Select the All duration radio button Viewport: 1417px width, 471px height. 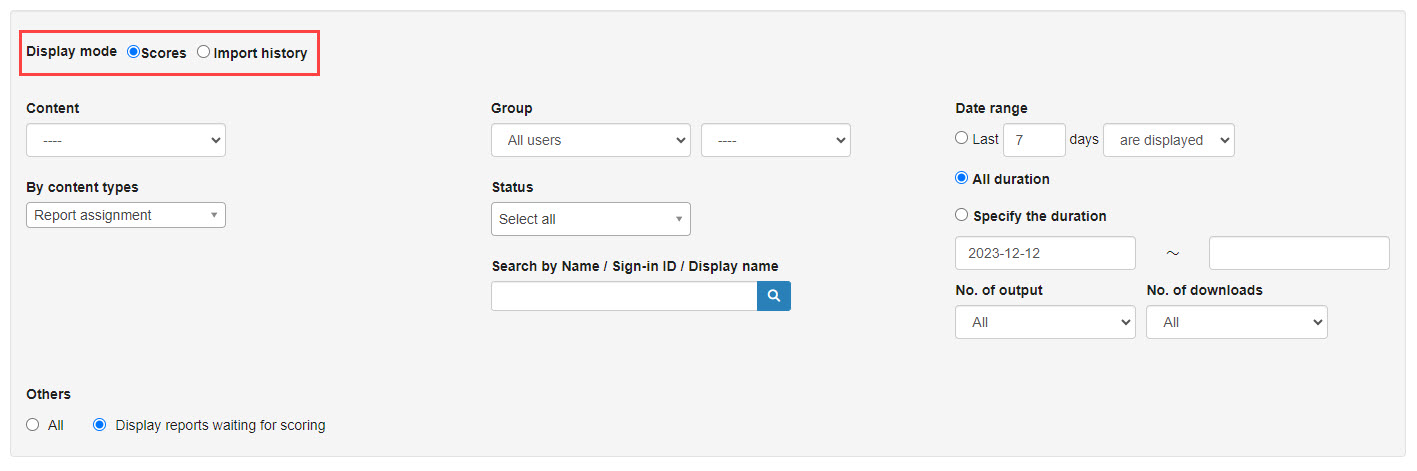pos(962,179)
